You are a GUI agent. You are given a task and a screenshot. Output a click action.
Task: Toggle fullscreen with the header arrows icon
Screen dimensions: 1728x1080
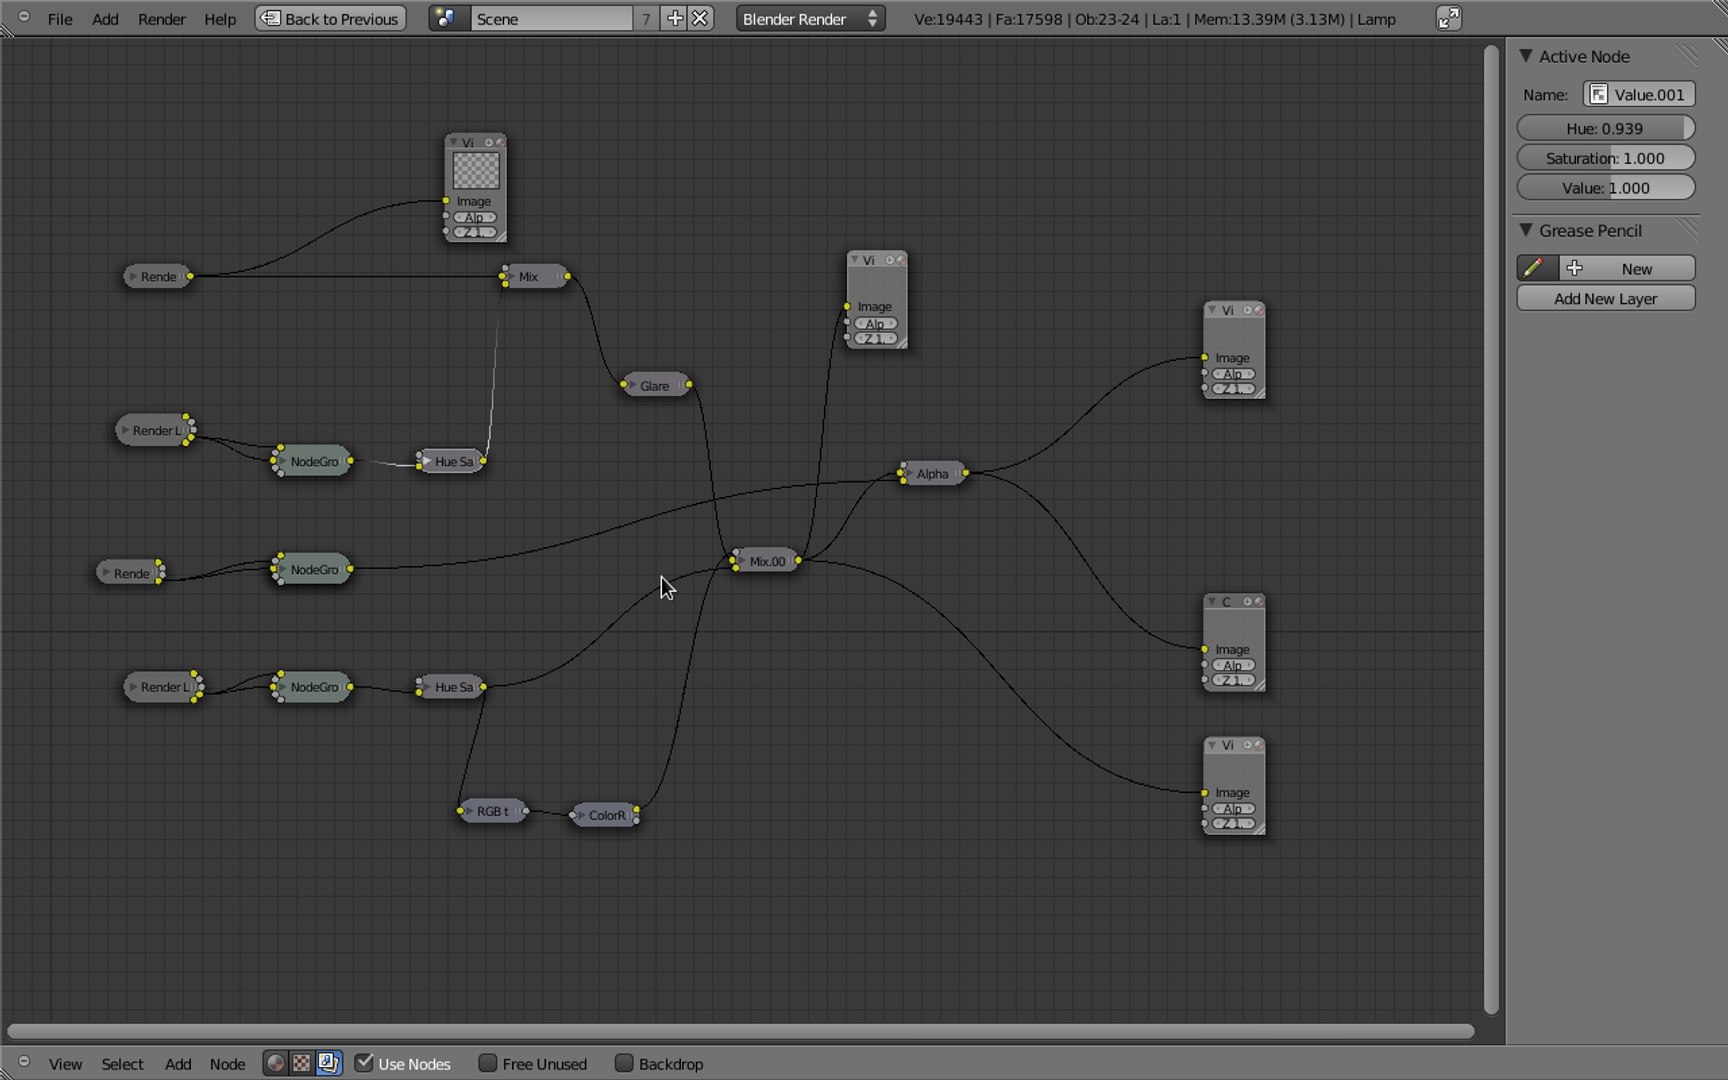point(1448,18)
